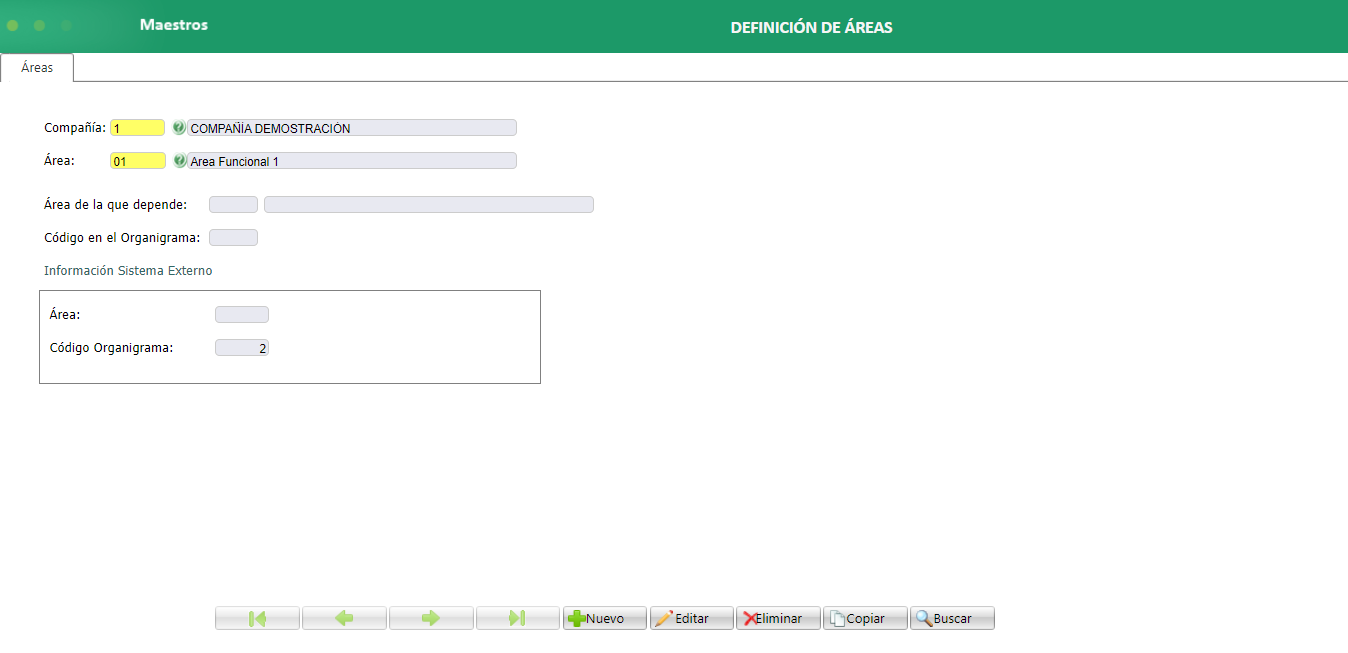Screen dimensions: 1348x653
Task: Select the COMPAÑÍA DEMOSTRACIÓN name field
Action: click(352, 128)
